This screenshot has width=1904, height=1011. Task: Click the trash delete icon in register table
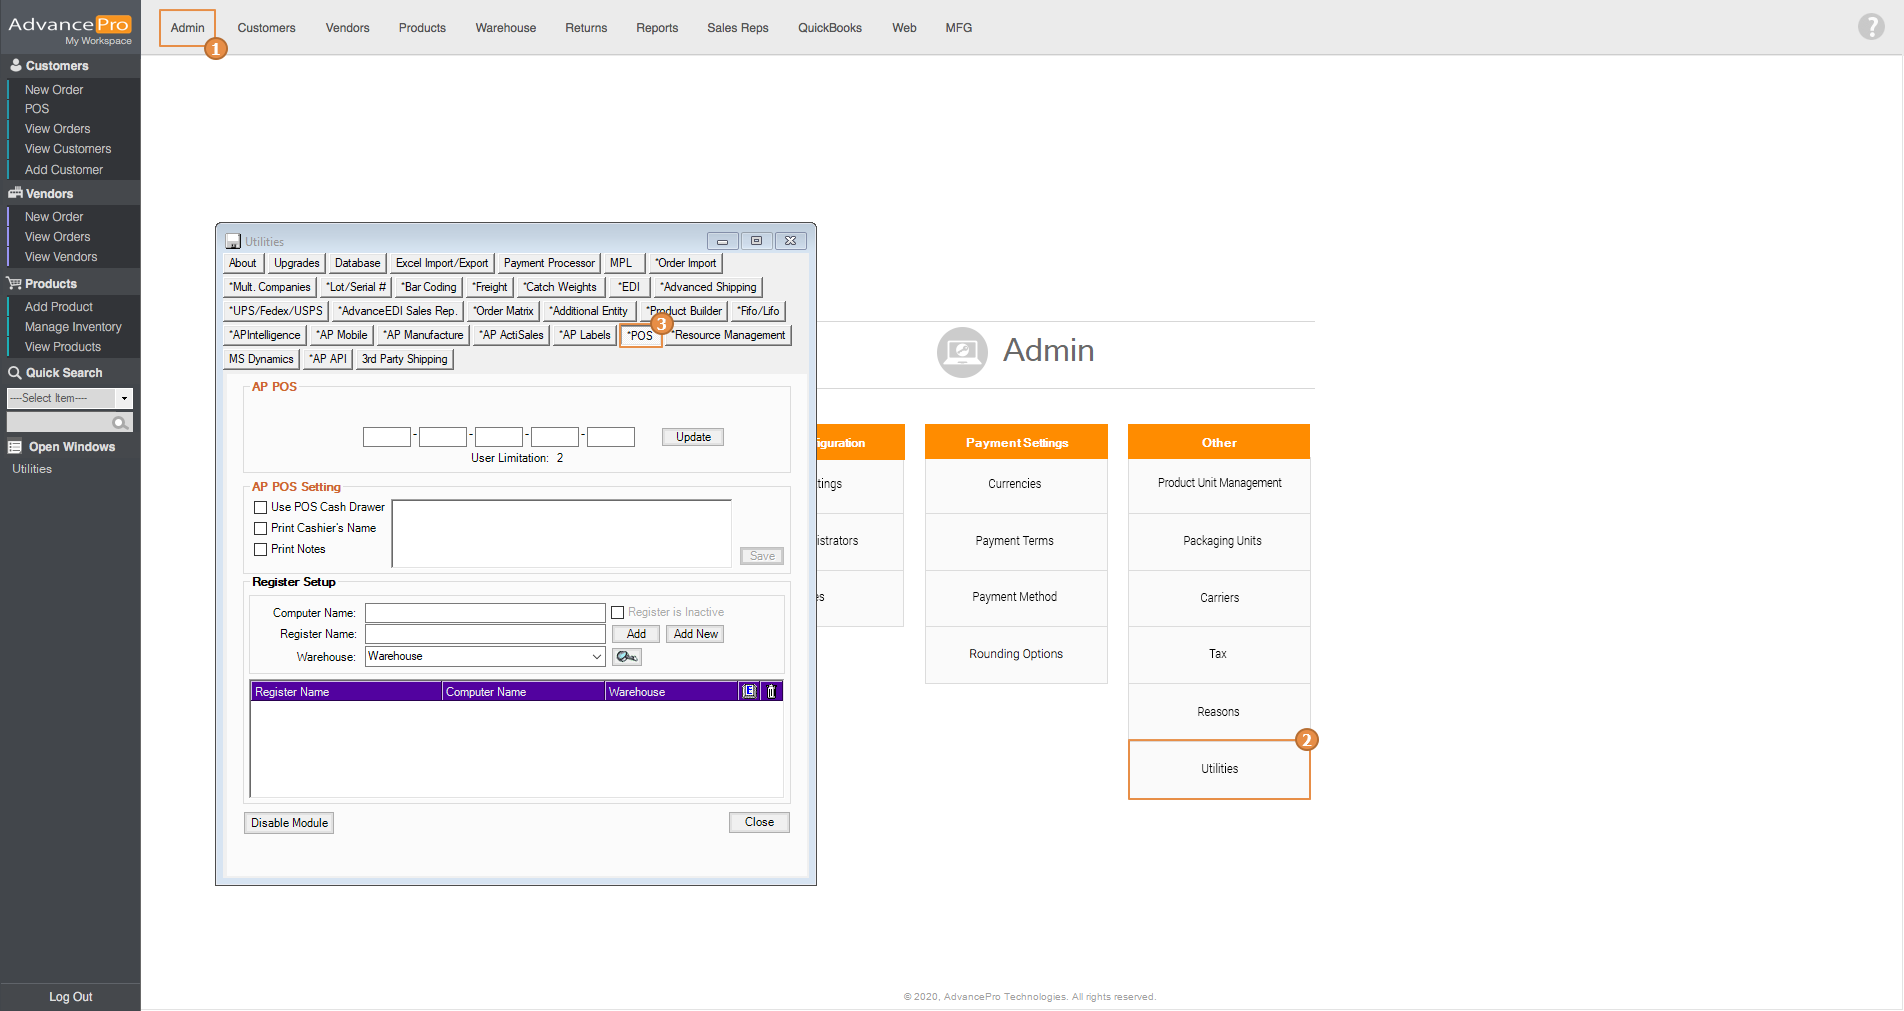pyautogui.click(x=771, y=691)
